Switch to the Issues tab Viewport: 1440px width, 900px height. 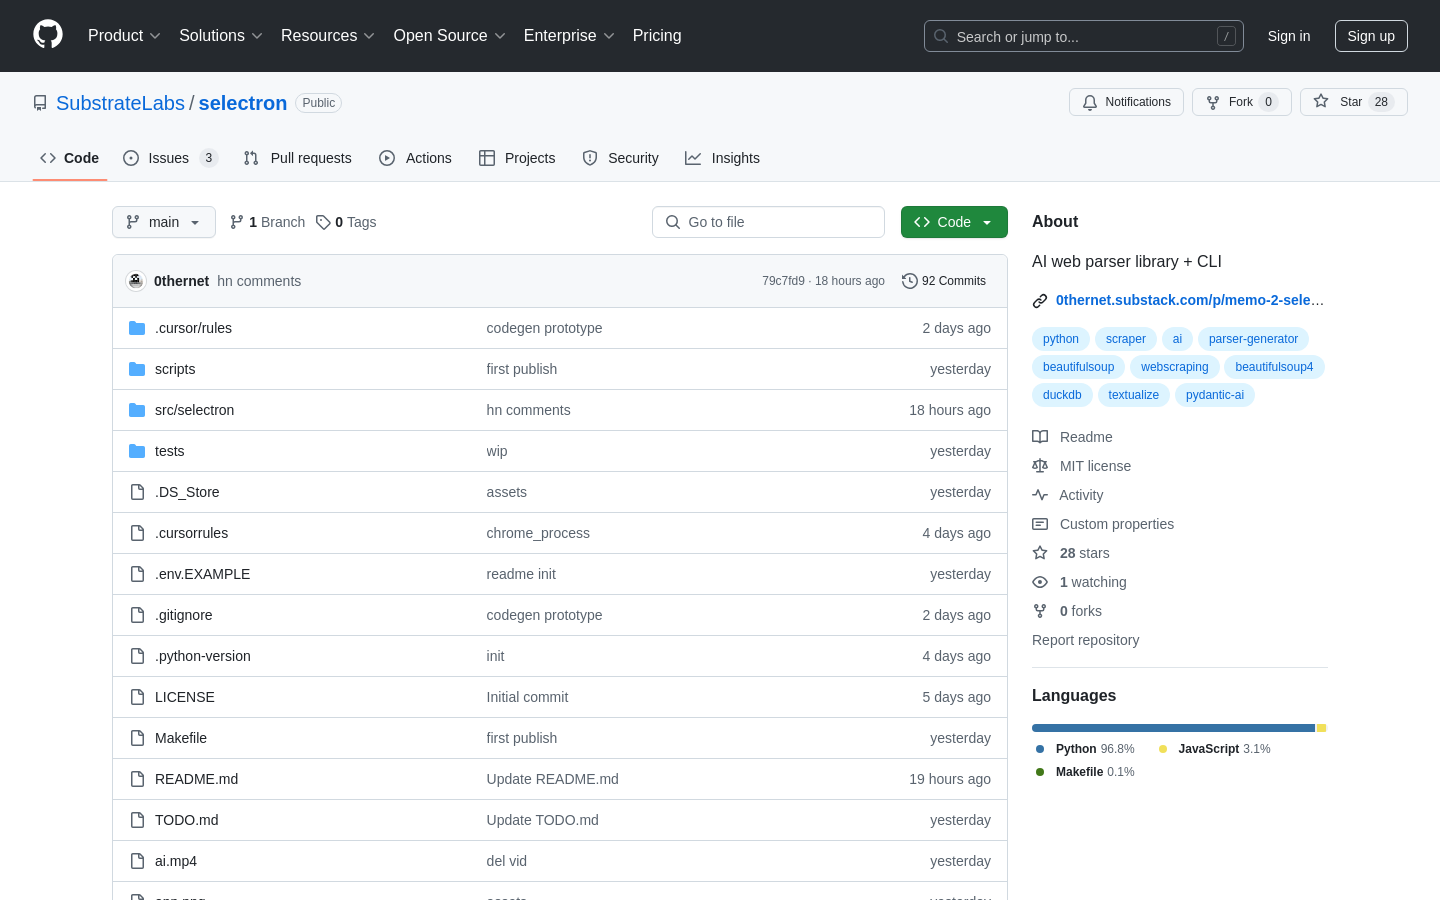pyautogui.click(x=170, y=158)
